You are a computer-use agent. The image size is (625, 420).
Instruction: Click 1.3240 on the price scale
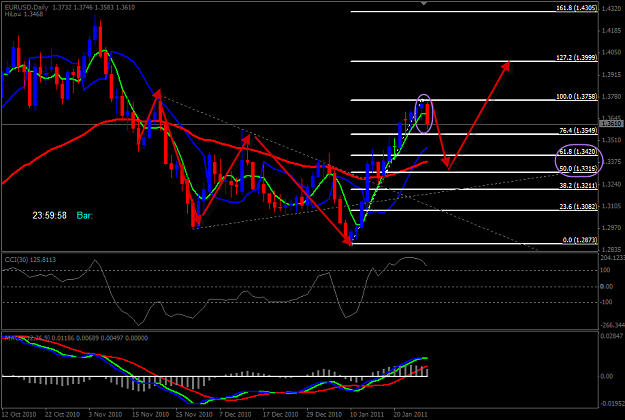(611, 184)
